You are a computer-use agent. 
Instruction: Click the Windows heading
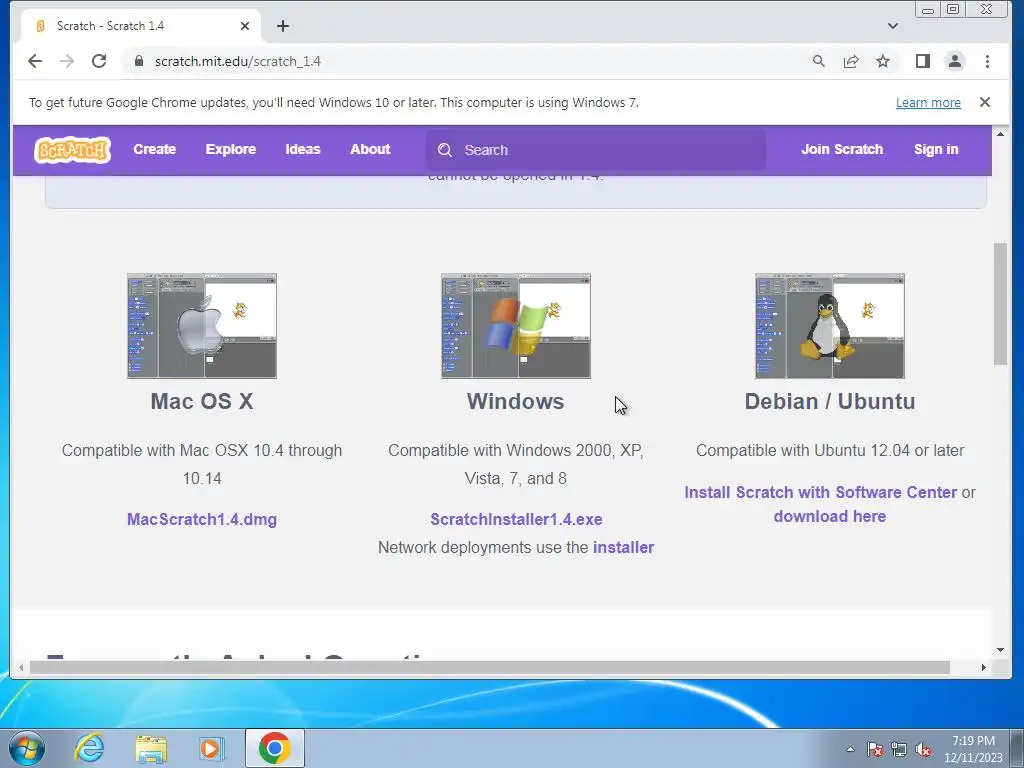tap(516, 401)
